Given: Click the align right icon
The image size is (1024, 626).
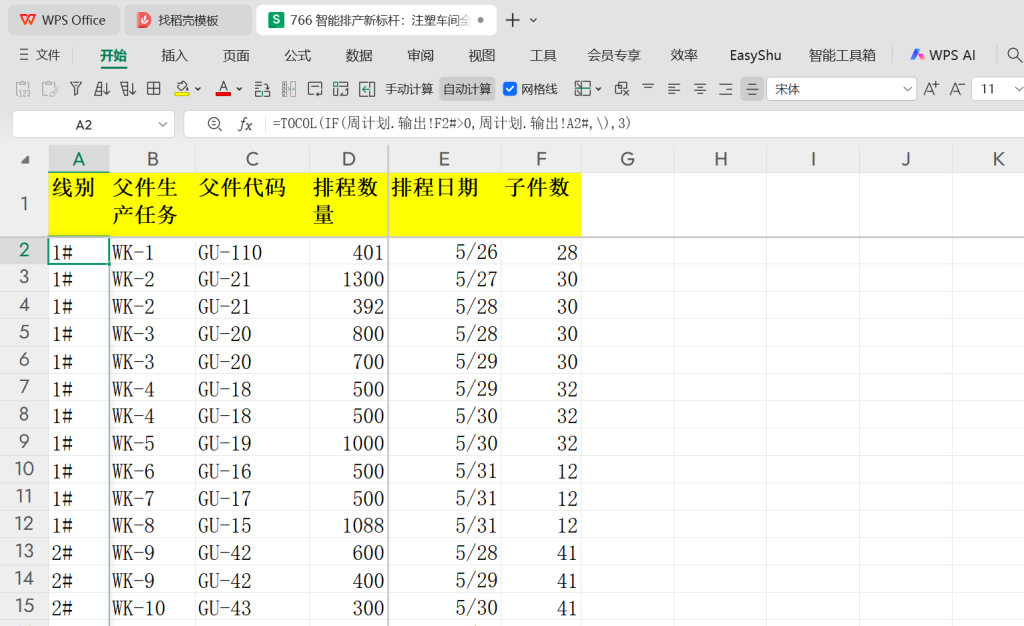Looking at the screenshot, I should (x=726, y=89).
